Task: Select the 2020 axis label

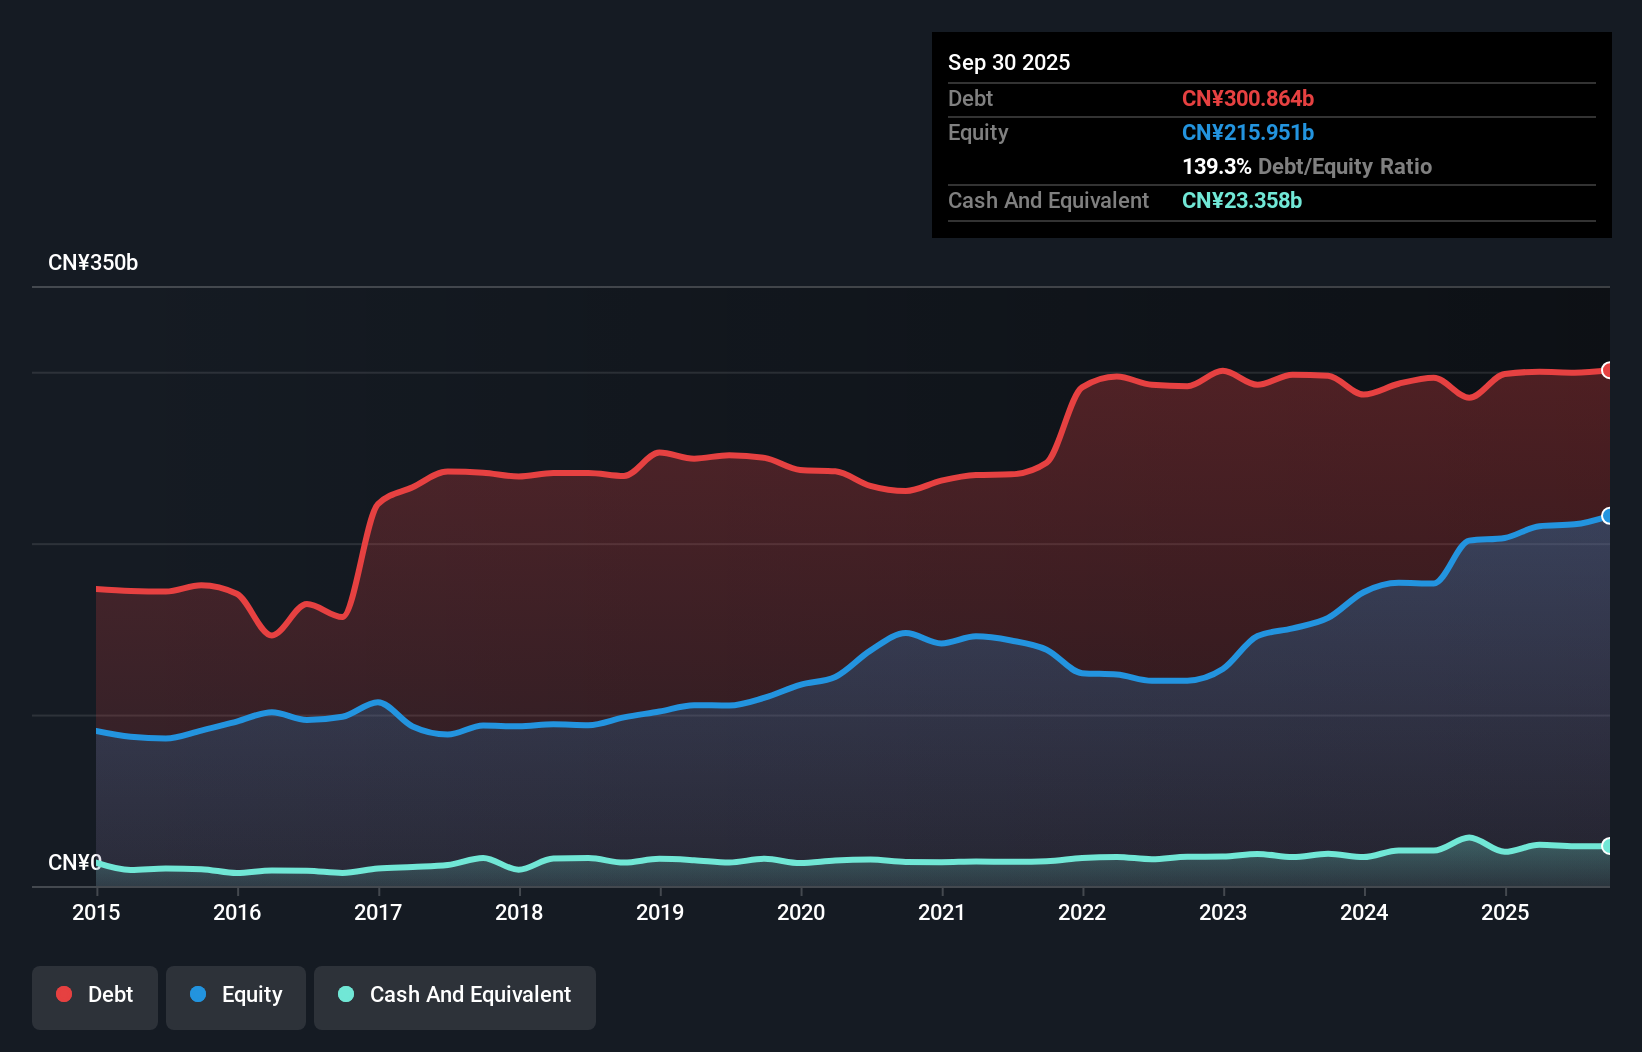Action: pos(801,912)
